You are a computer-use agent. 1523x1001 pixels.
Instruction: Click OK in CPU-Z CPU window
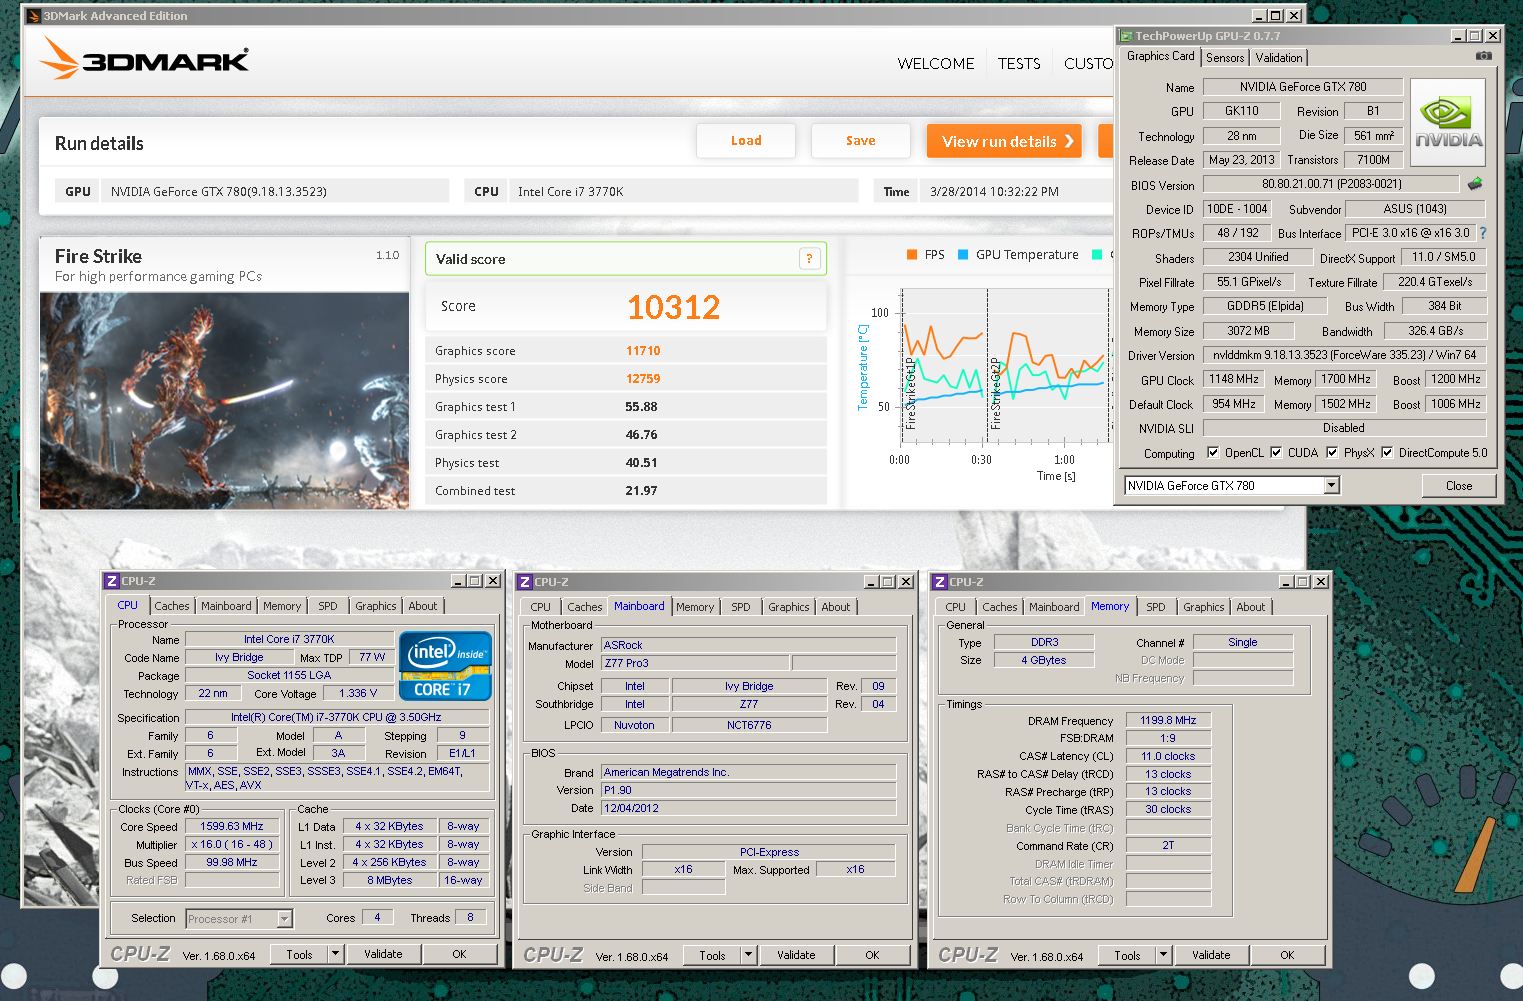(459, 954)
